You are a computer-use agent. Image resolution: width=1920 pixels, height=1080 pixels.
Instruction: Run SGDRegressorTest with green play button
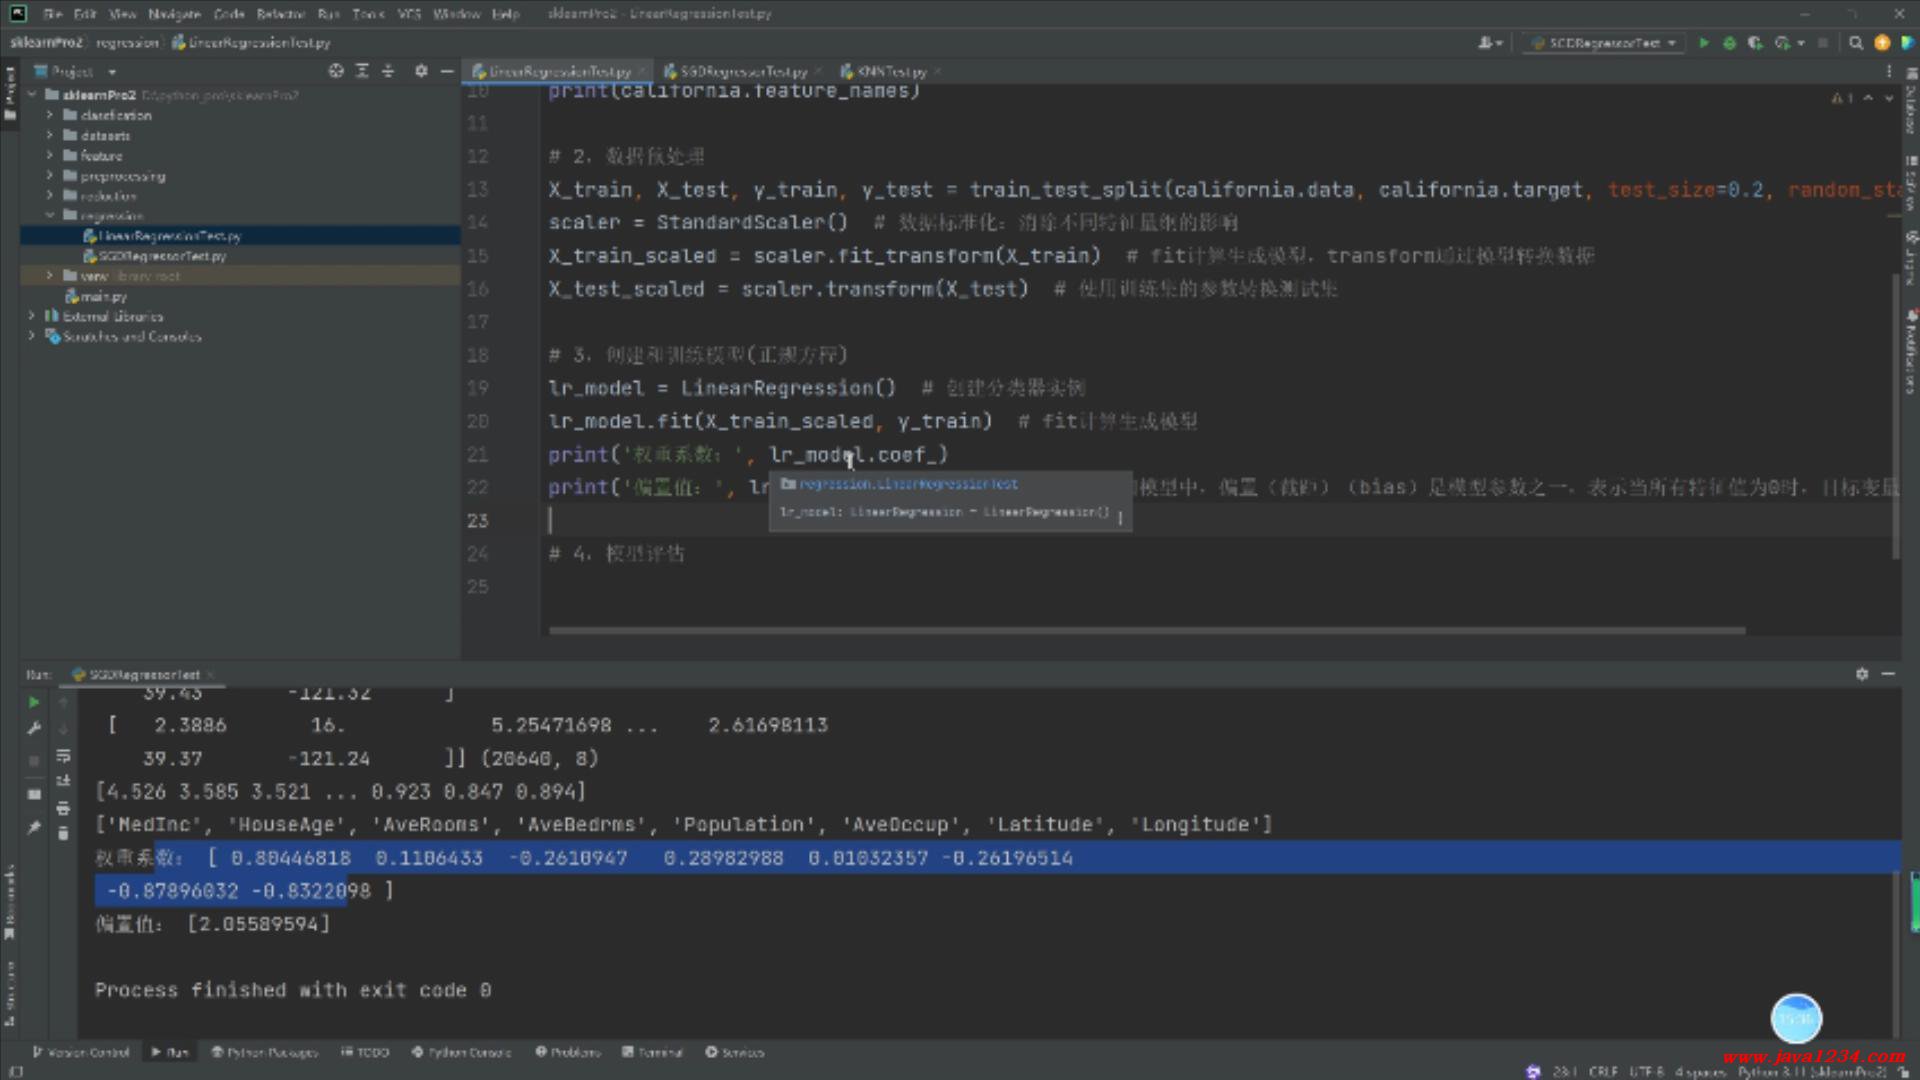[1703, 43]
